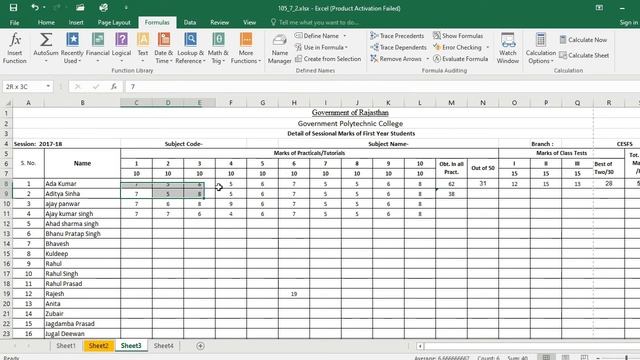Open Logical functions menu
The width and height of the screenshot is (640, 360).
tap(121, 48)
